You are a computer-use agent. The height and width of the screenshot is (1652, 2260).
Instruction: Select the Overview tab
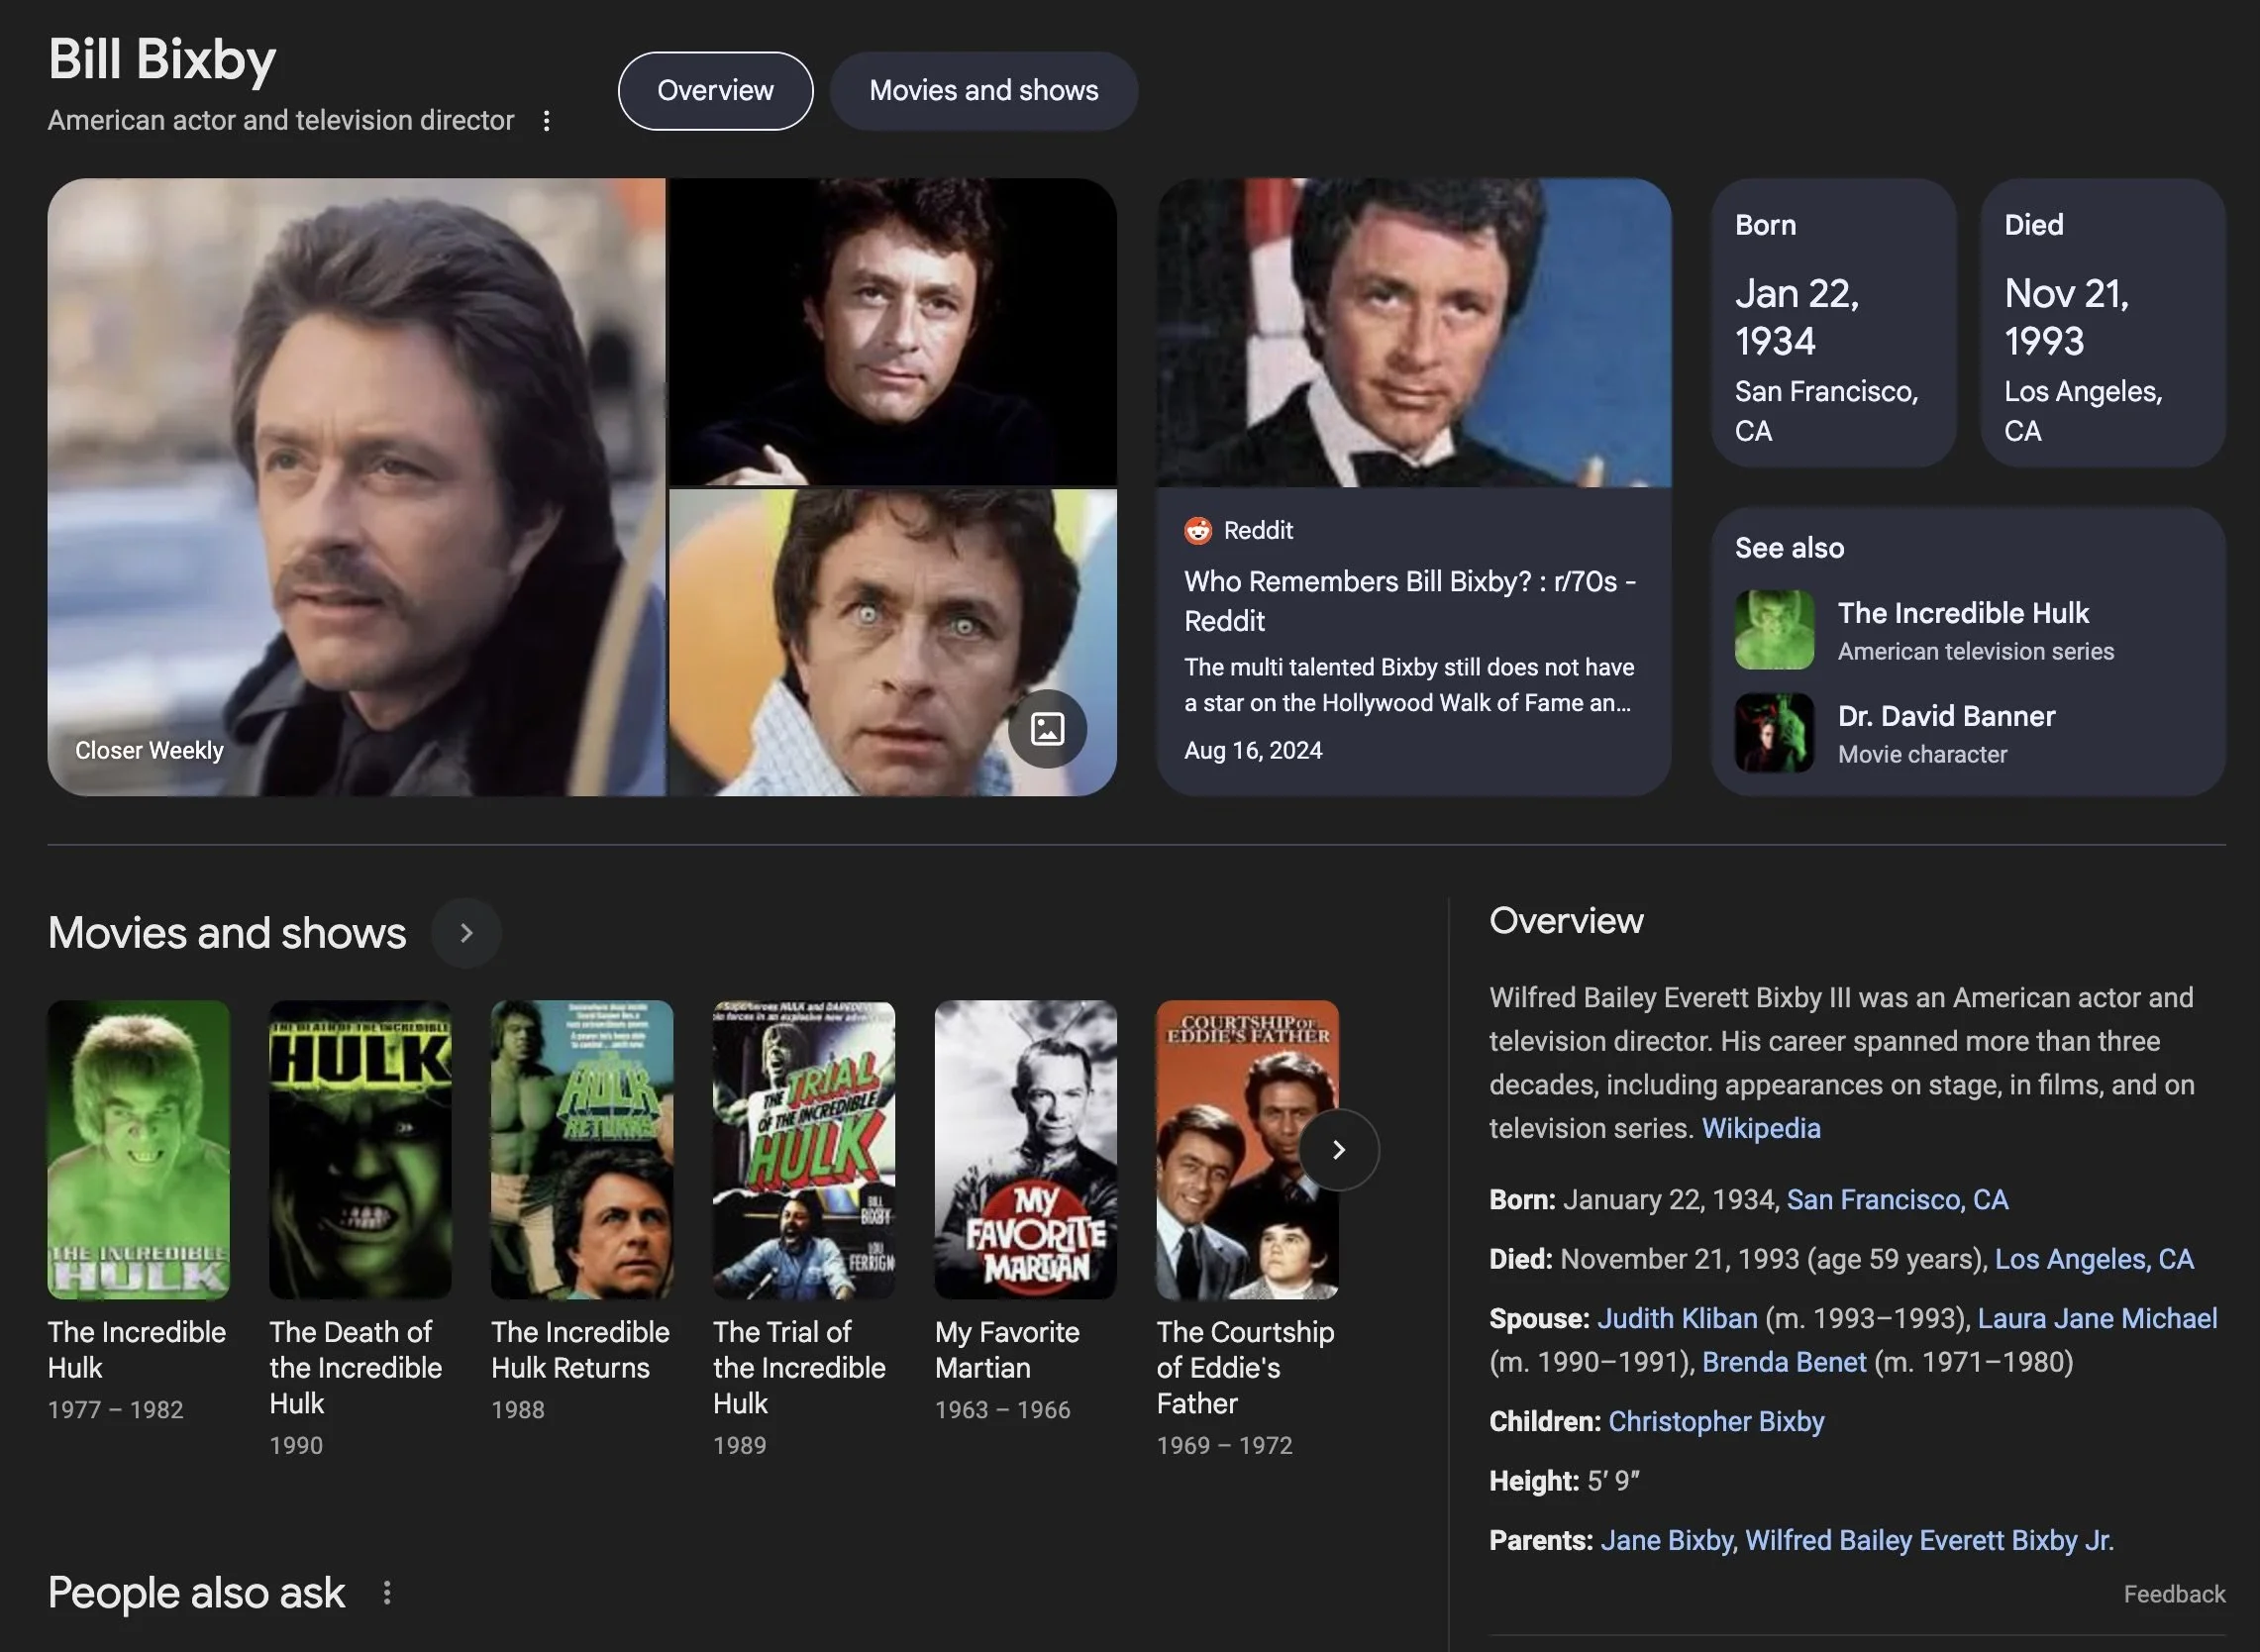(x=715, y=91)
